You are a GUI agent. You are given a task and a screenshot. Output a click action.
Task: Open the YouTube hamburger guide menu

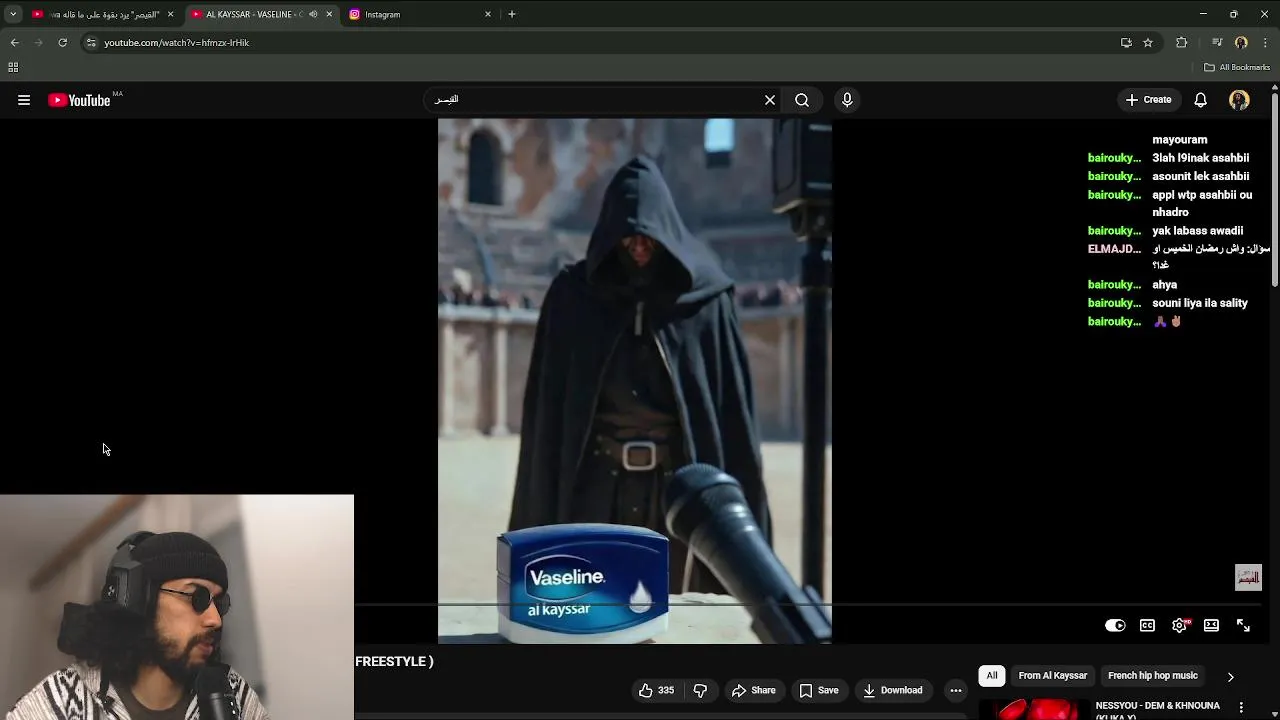(x=24, y=100)
